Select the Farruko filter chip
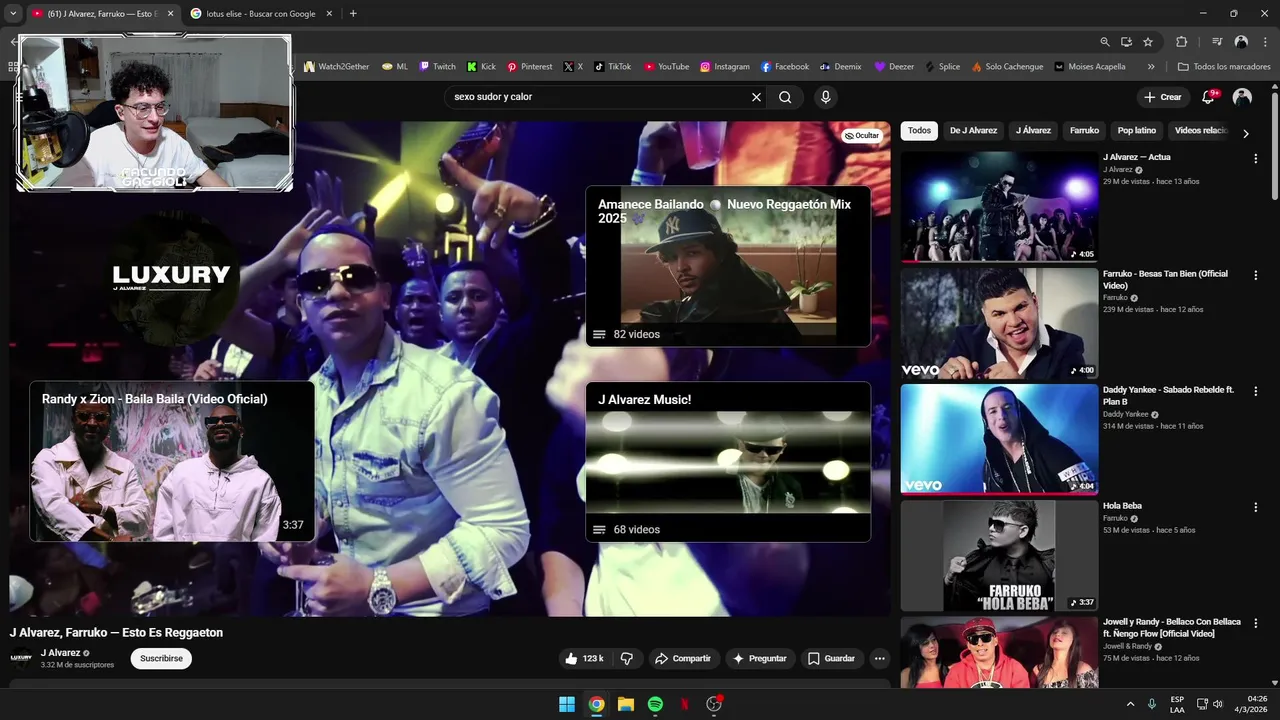 [x=1084, y=131]
